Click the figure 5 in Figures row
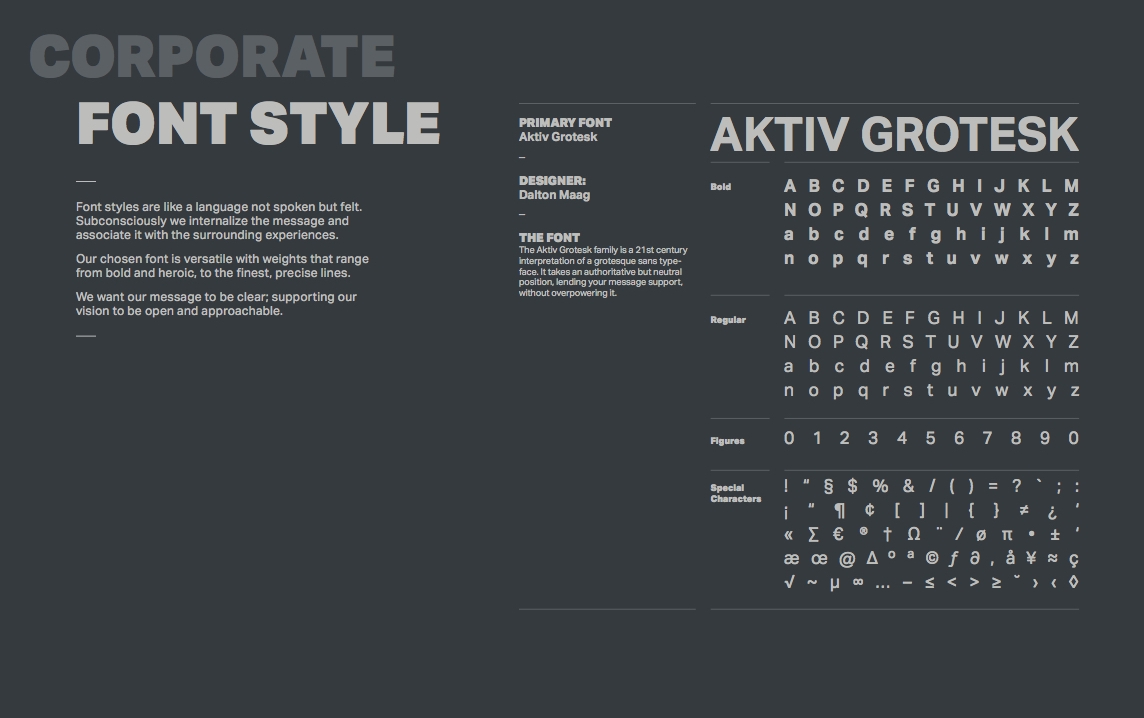Image resolution: width=1144 pixels, height=718 pixels. [930, 438]
